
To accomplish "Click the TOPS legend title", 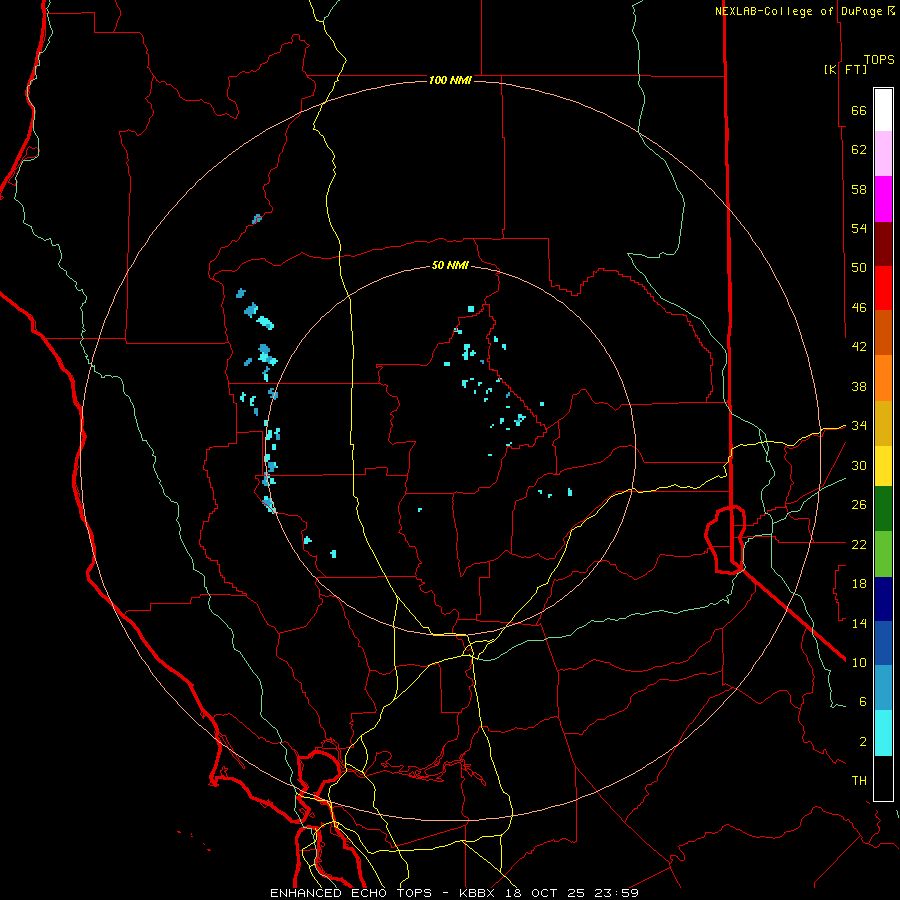I will pos(879,60).
